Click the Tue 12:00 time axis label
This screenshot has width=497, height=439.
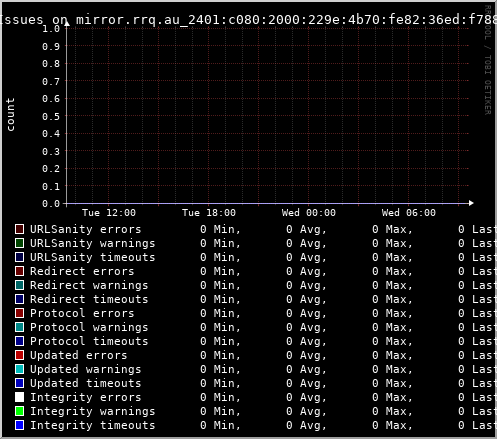coord(109,213)
